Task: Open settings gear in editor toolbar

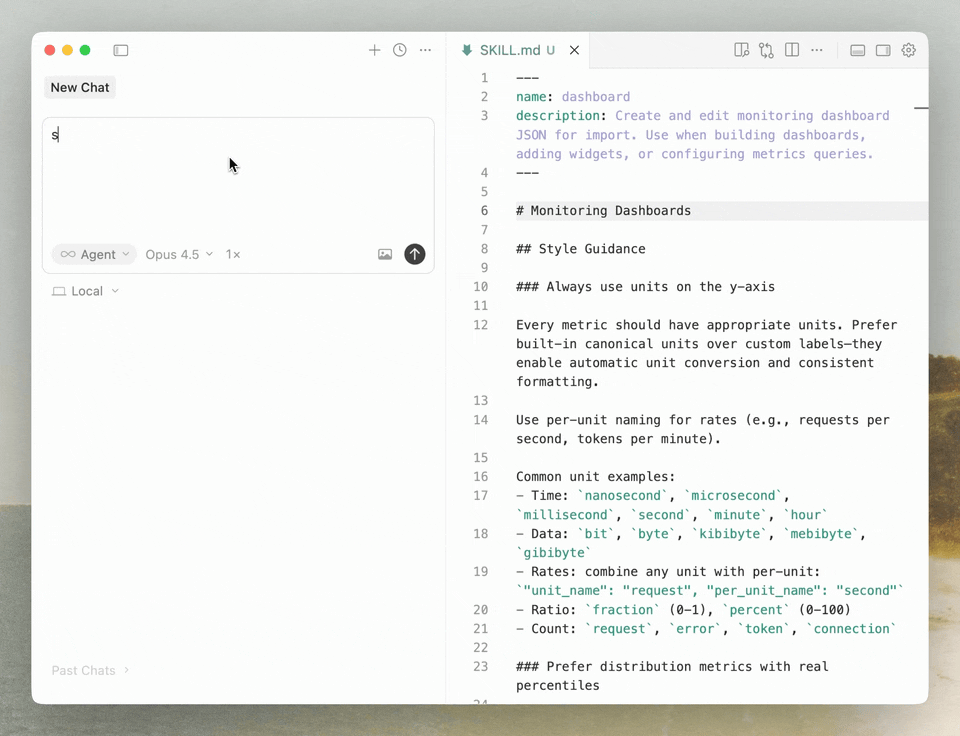Action: (908, 50)
